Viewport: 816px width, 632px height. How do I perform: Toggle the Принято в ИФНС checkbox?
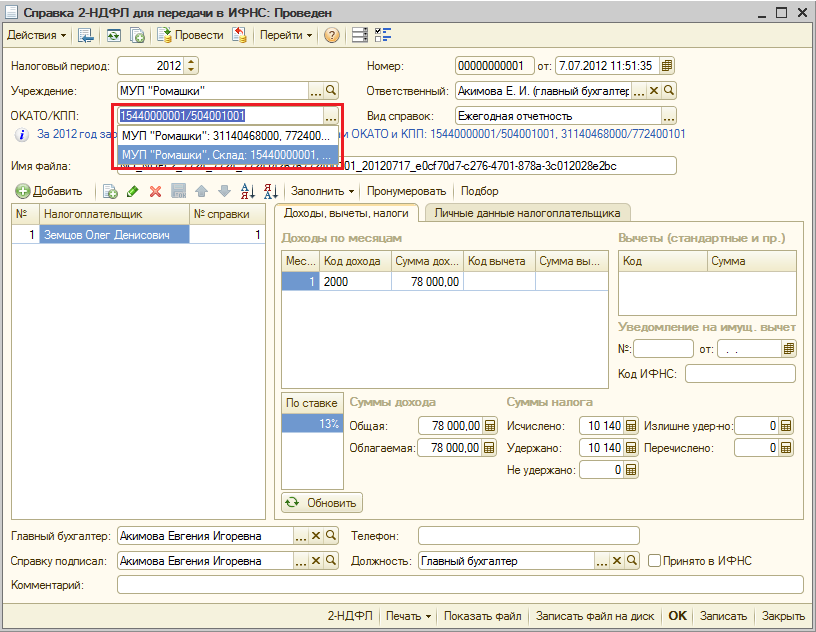pyautogui.click(x=655, y=561)
